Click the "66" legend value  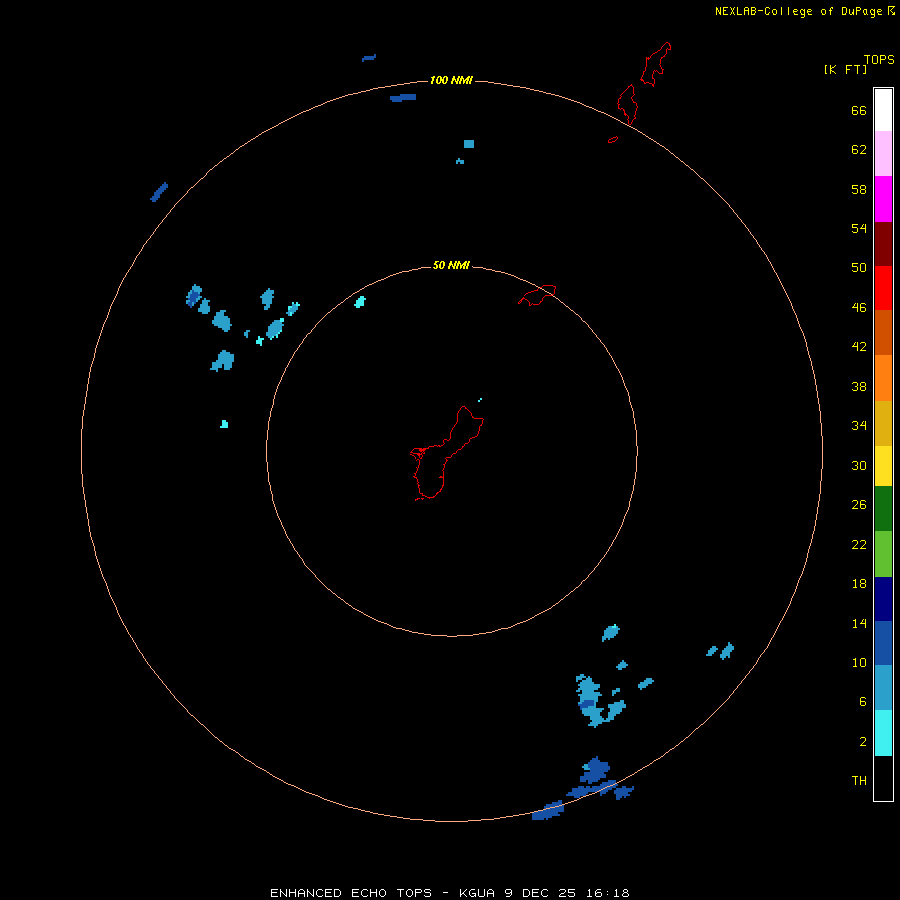(859, 111)
